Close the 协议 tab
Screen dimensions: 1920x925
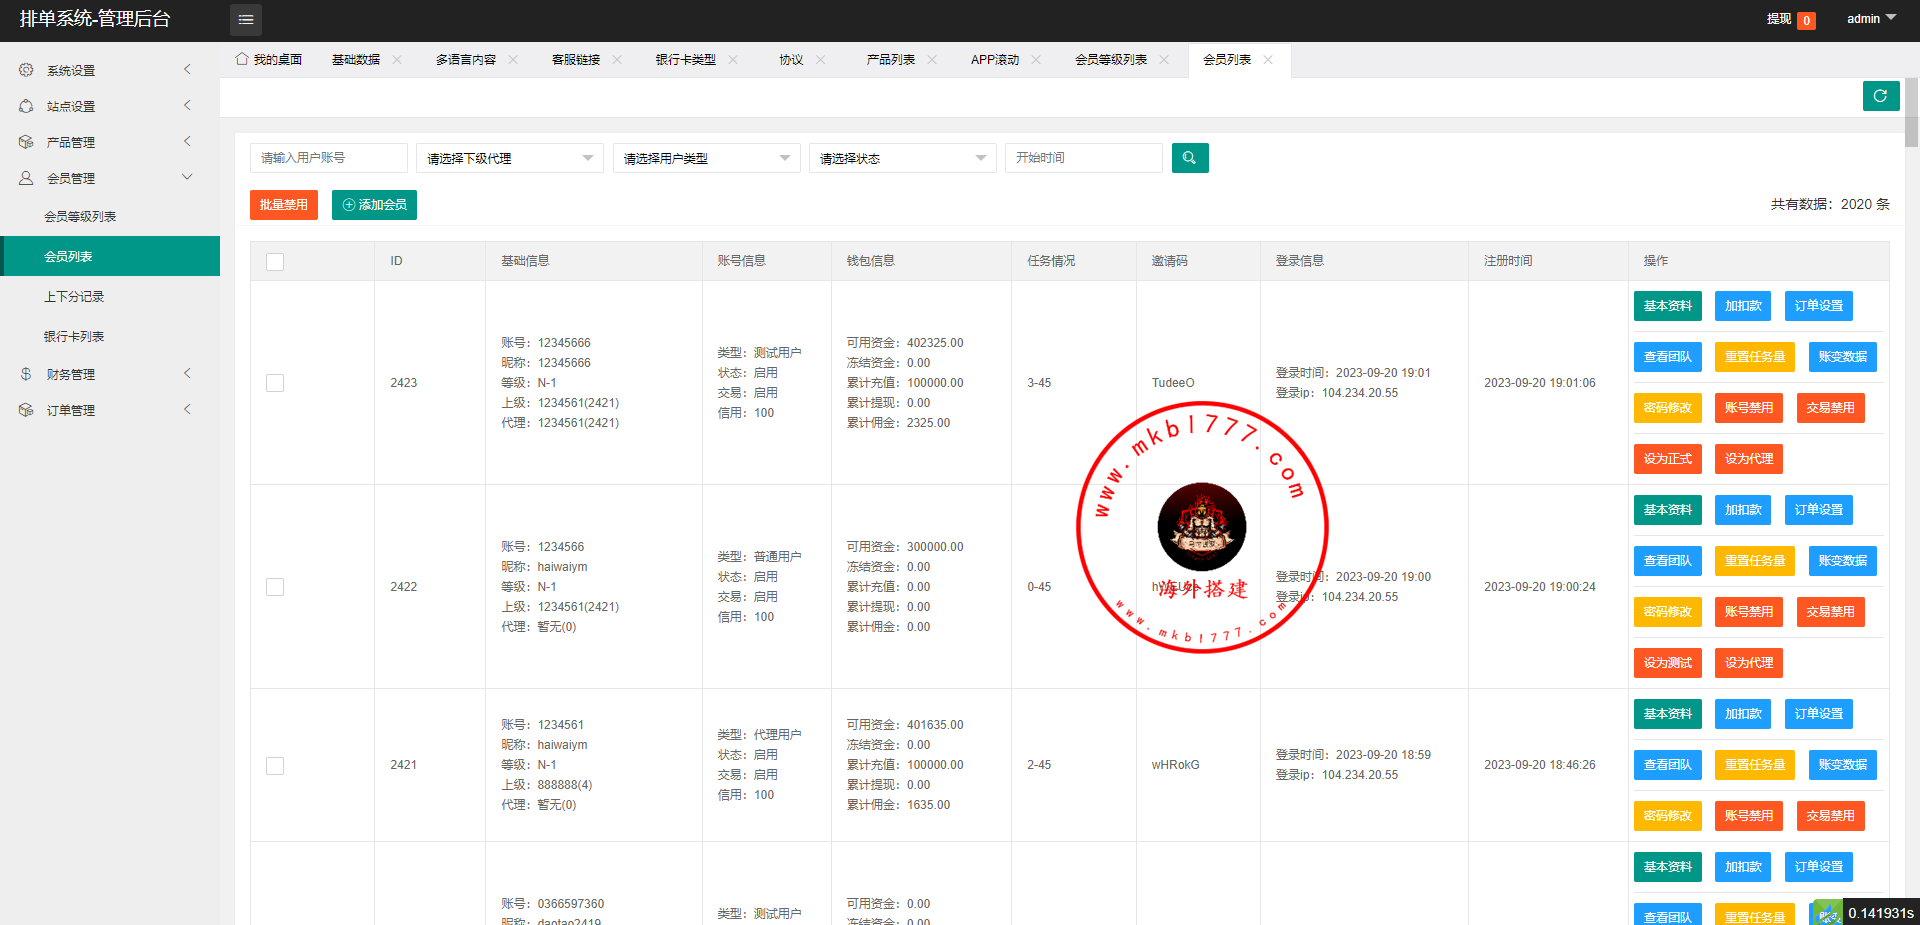(x=821, y=60)
